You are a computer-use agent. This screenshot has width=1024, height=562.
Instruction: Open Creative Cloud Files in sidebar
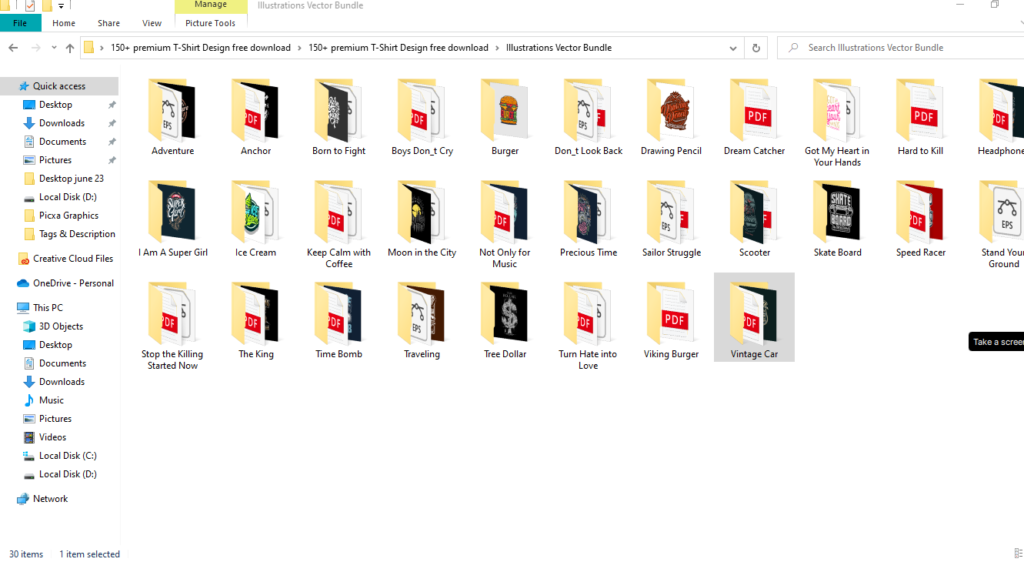coord(73,258)
